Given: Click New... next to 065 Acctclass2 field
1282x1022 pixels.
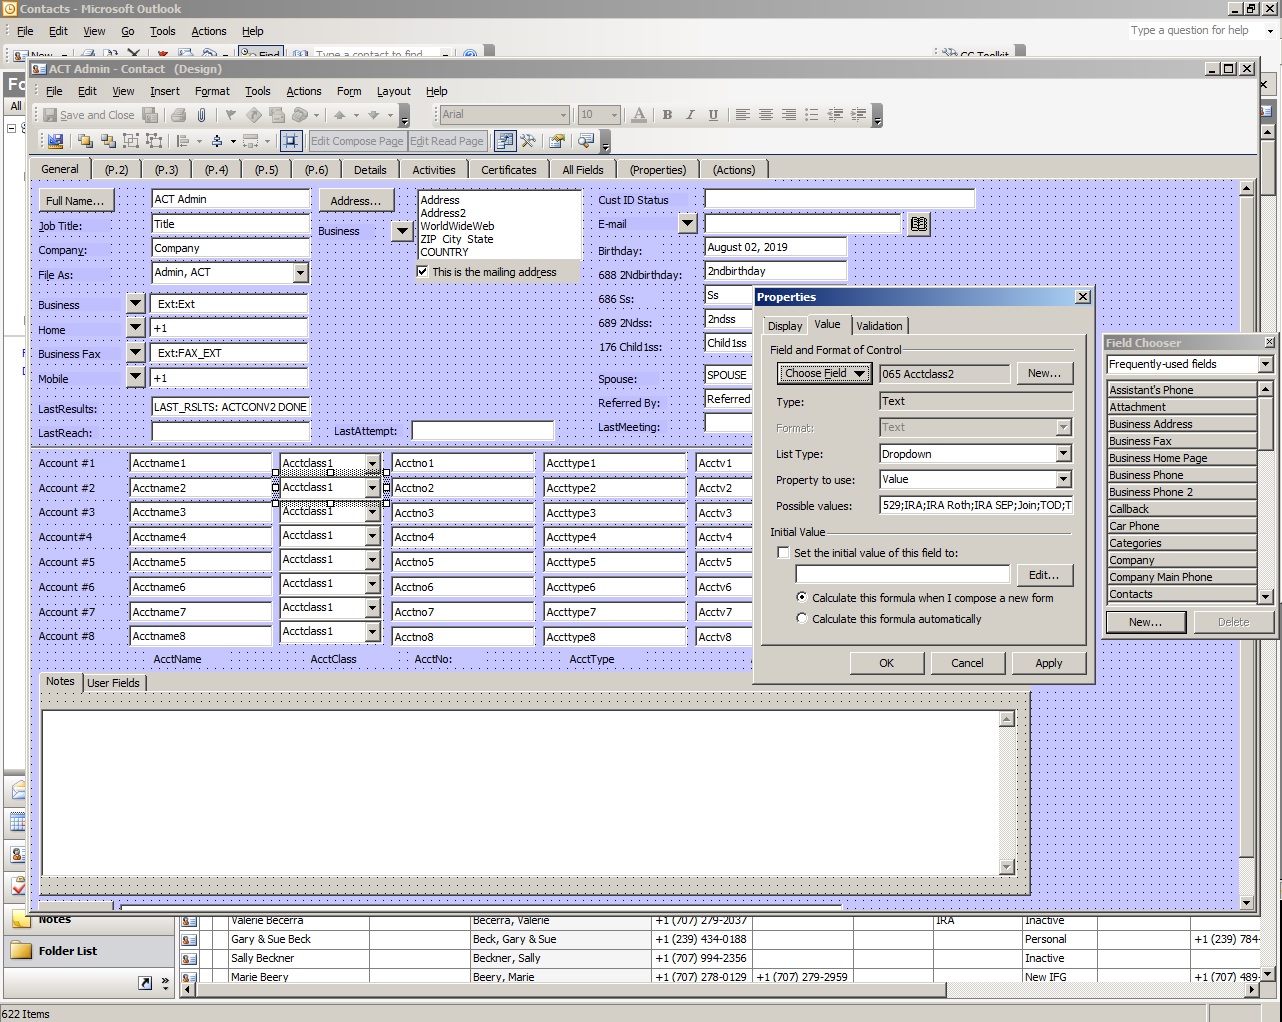Looking at the screenshot, I should click(x=1044, y=373).
